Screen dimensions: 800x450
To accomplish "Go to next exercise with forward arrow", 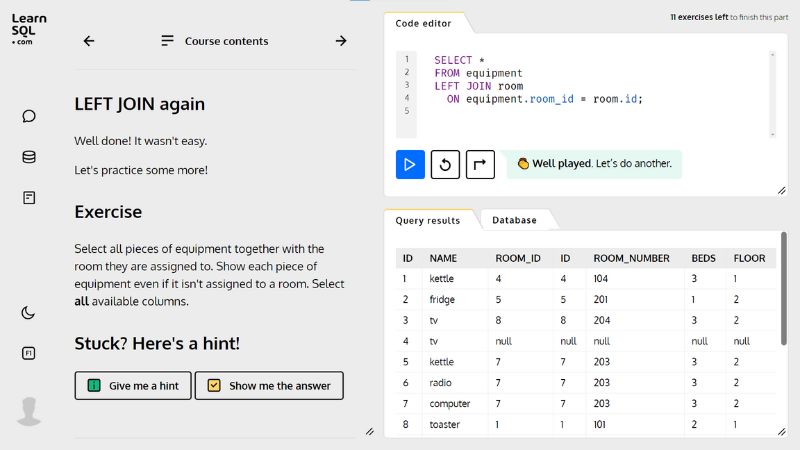I will 341,41.
